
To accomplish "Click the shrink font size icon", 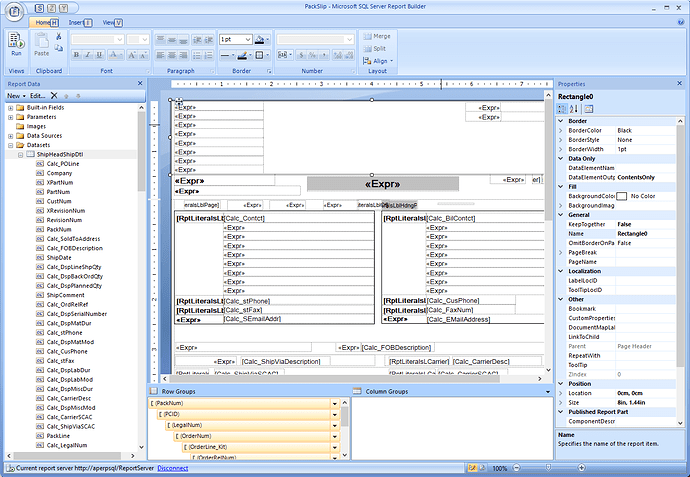I will [143, 55].
